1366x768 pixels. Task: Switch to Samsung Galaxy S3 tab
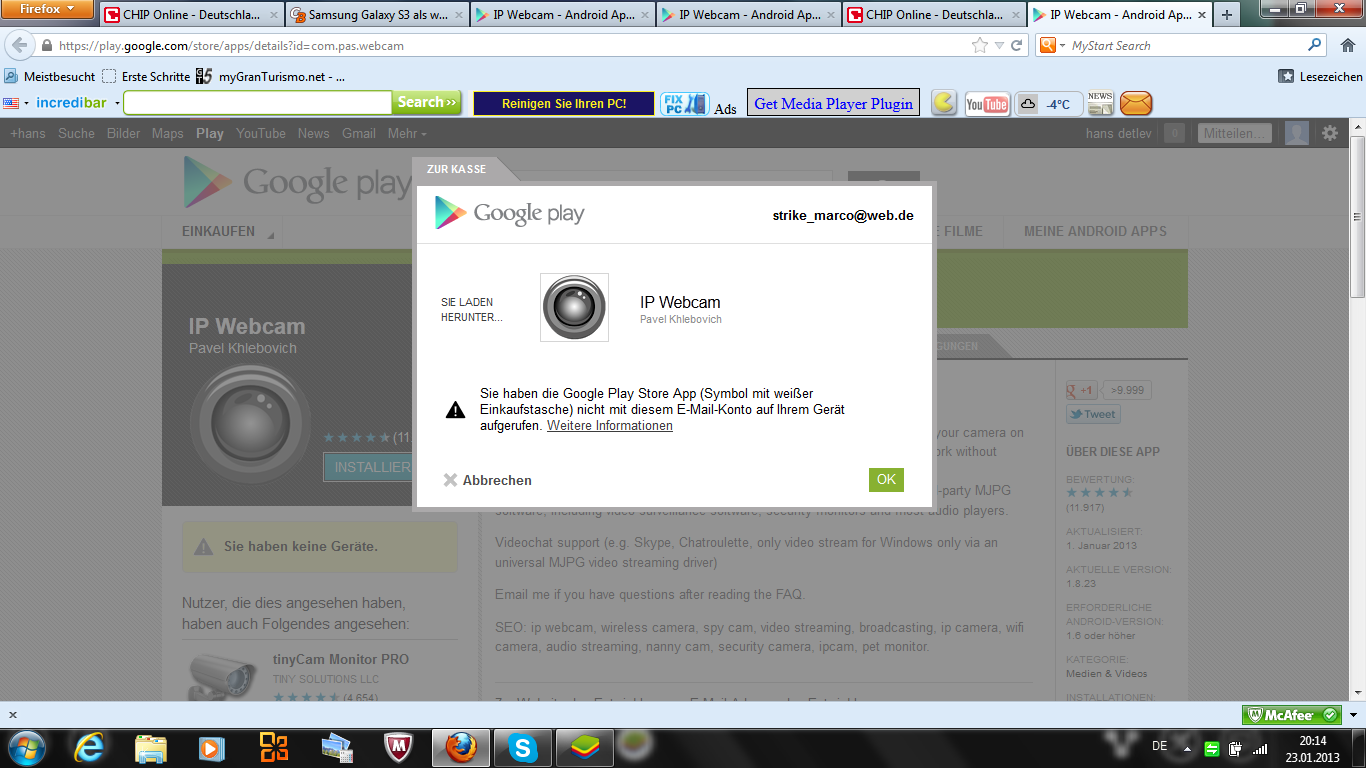pyautogui.click(x=378, y=15)
